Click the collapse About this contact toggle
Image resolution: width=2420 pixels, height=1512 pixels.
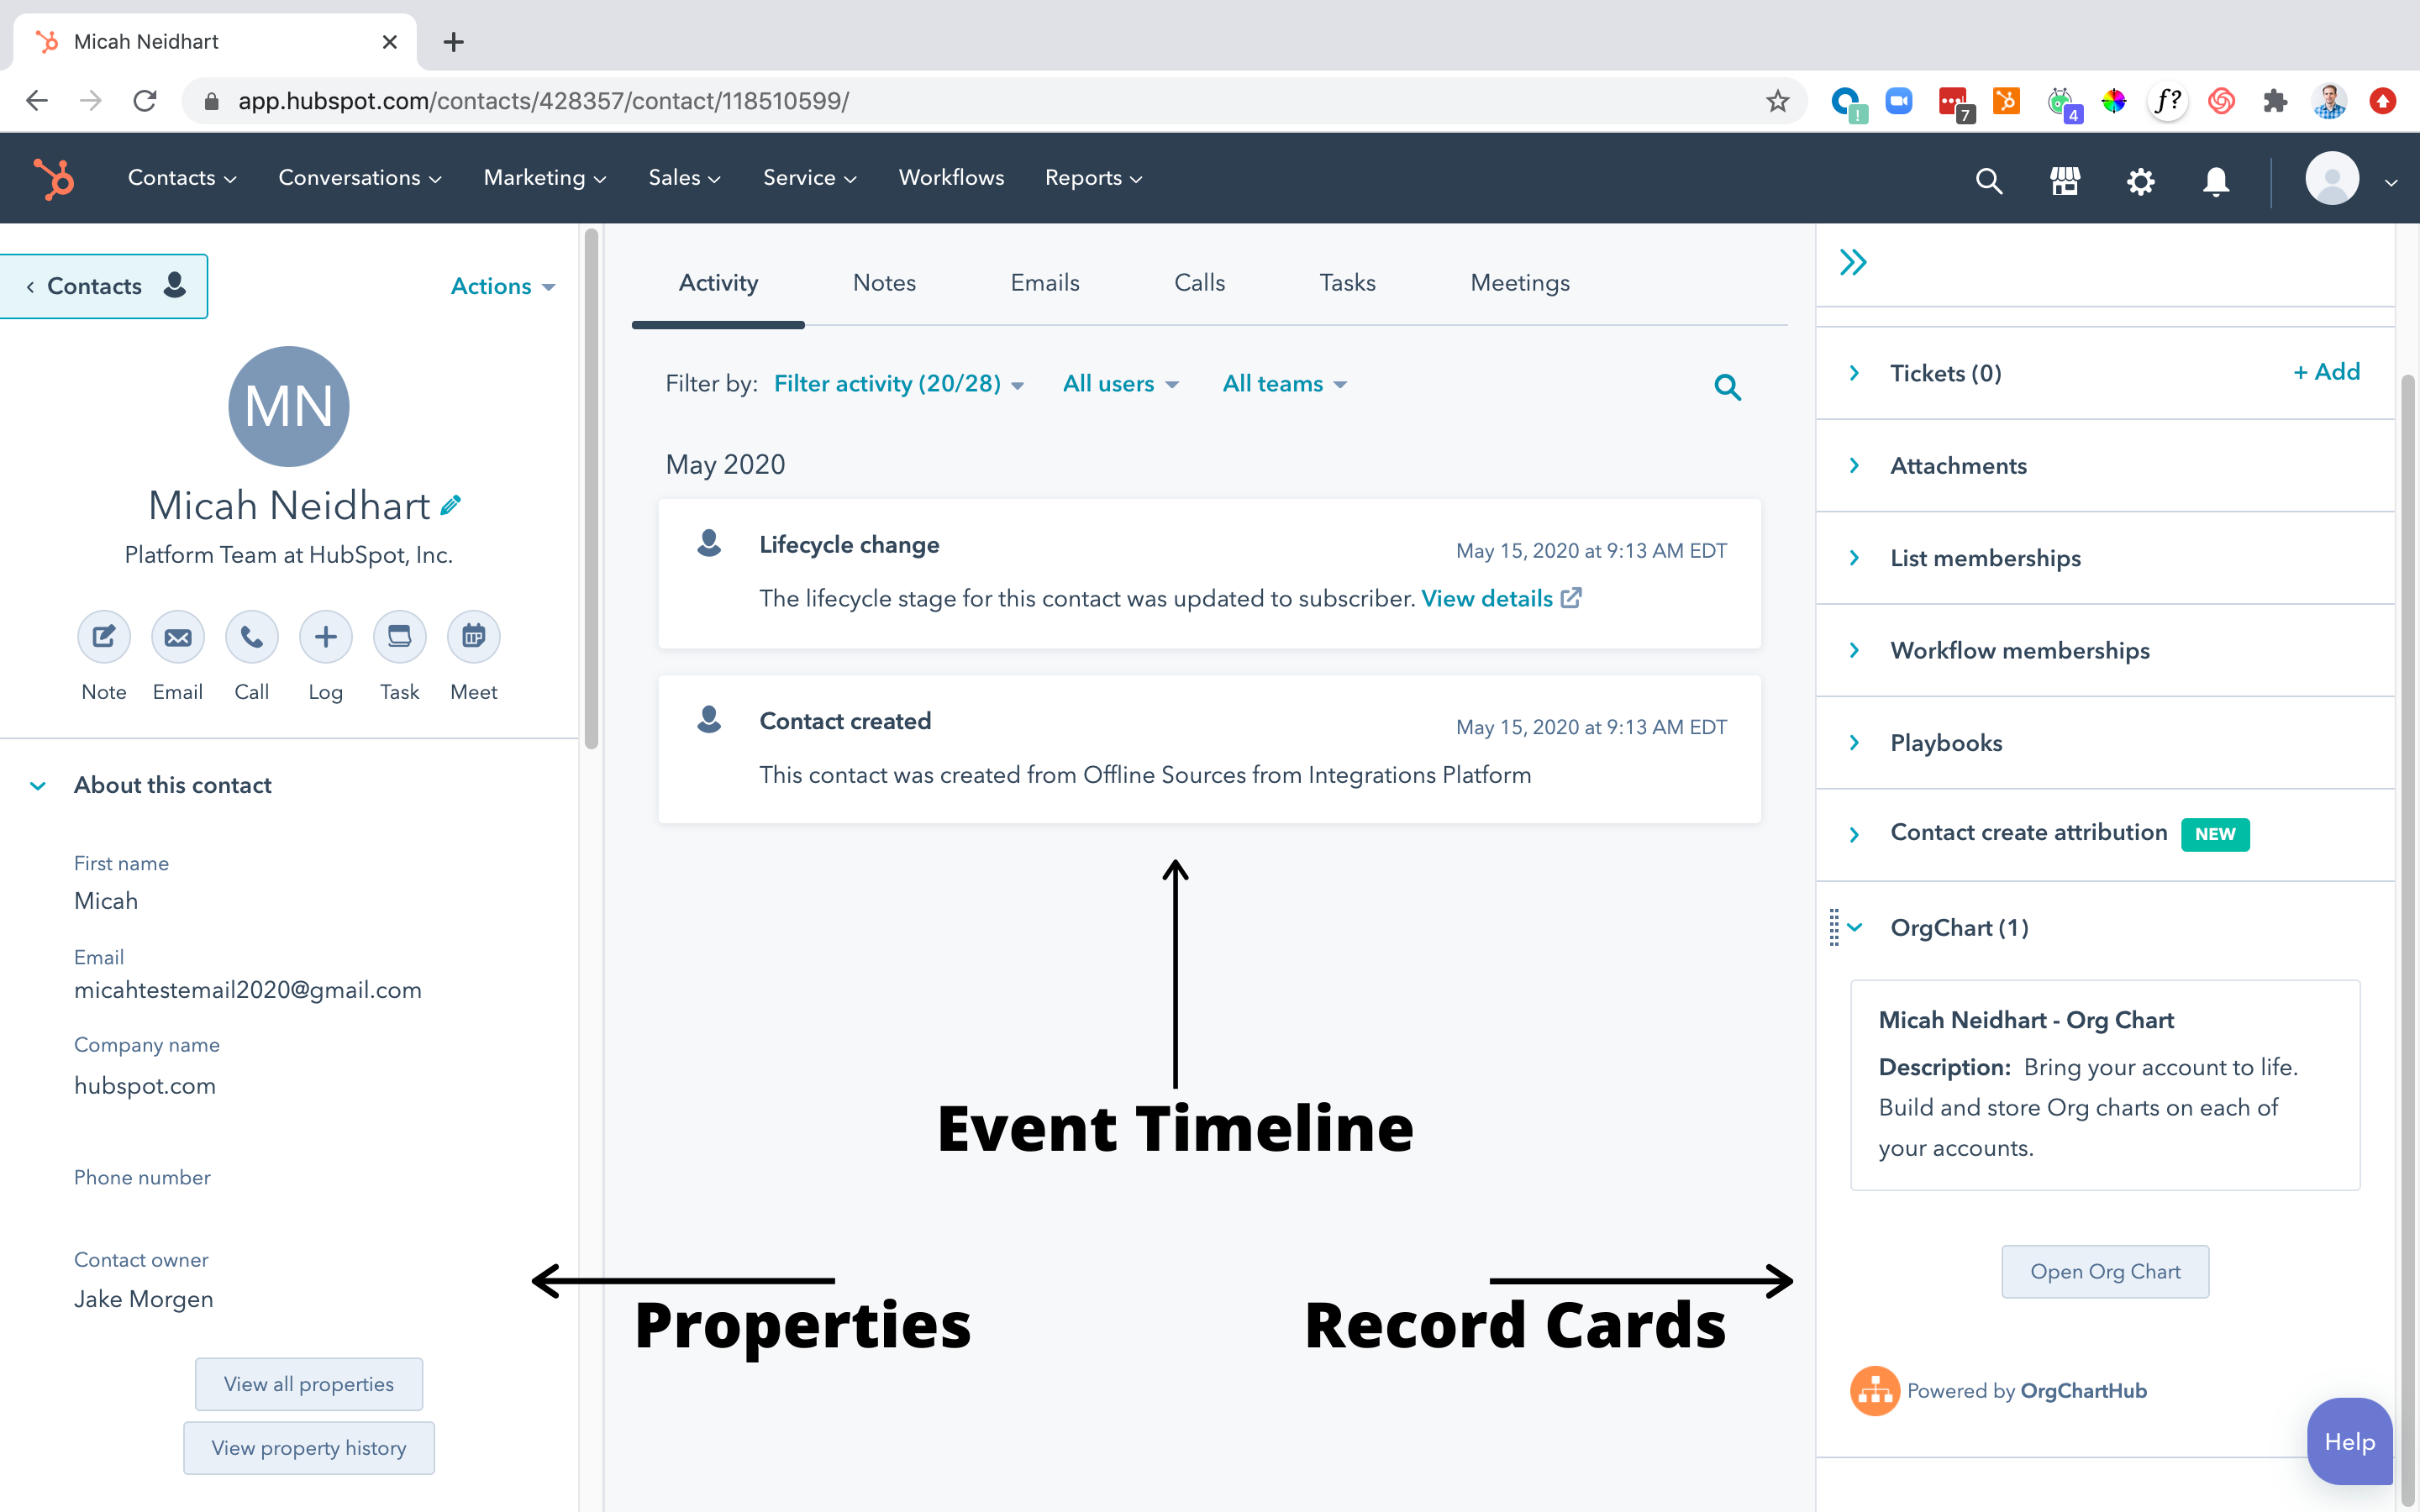39,784
